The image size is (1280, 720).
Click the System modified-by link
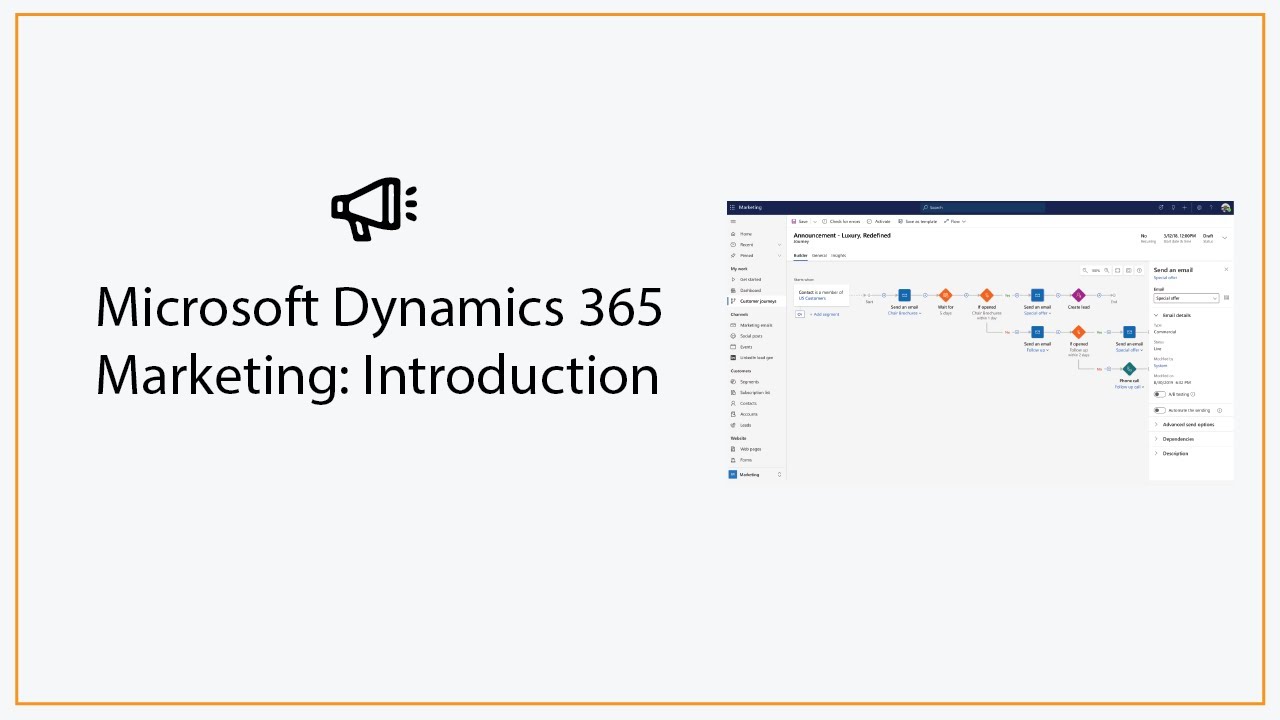pyautogui.click(x=1160, y=366)
